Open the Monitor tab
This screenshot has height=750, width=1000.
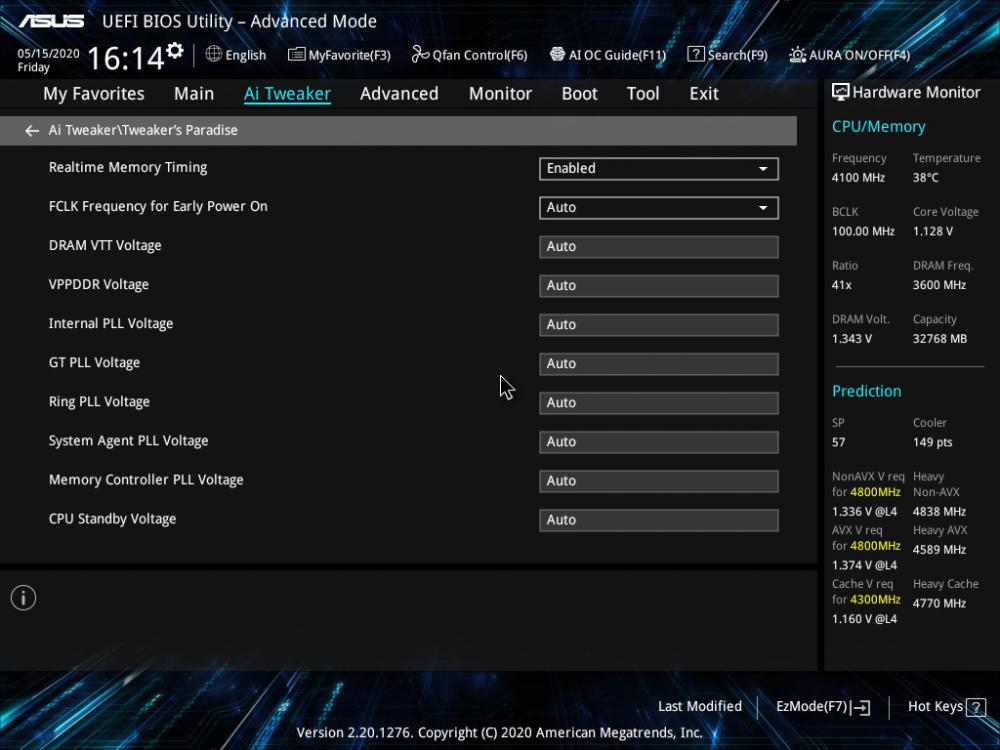click(x=500, y=94)
